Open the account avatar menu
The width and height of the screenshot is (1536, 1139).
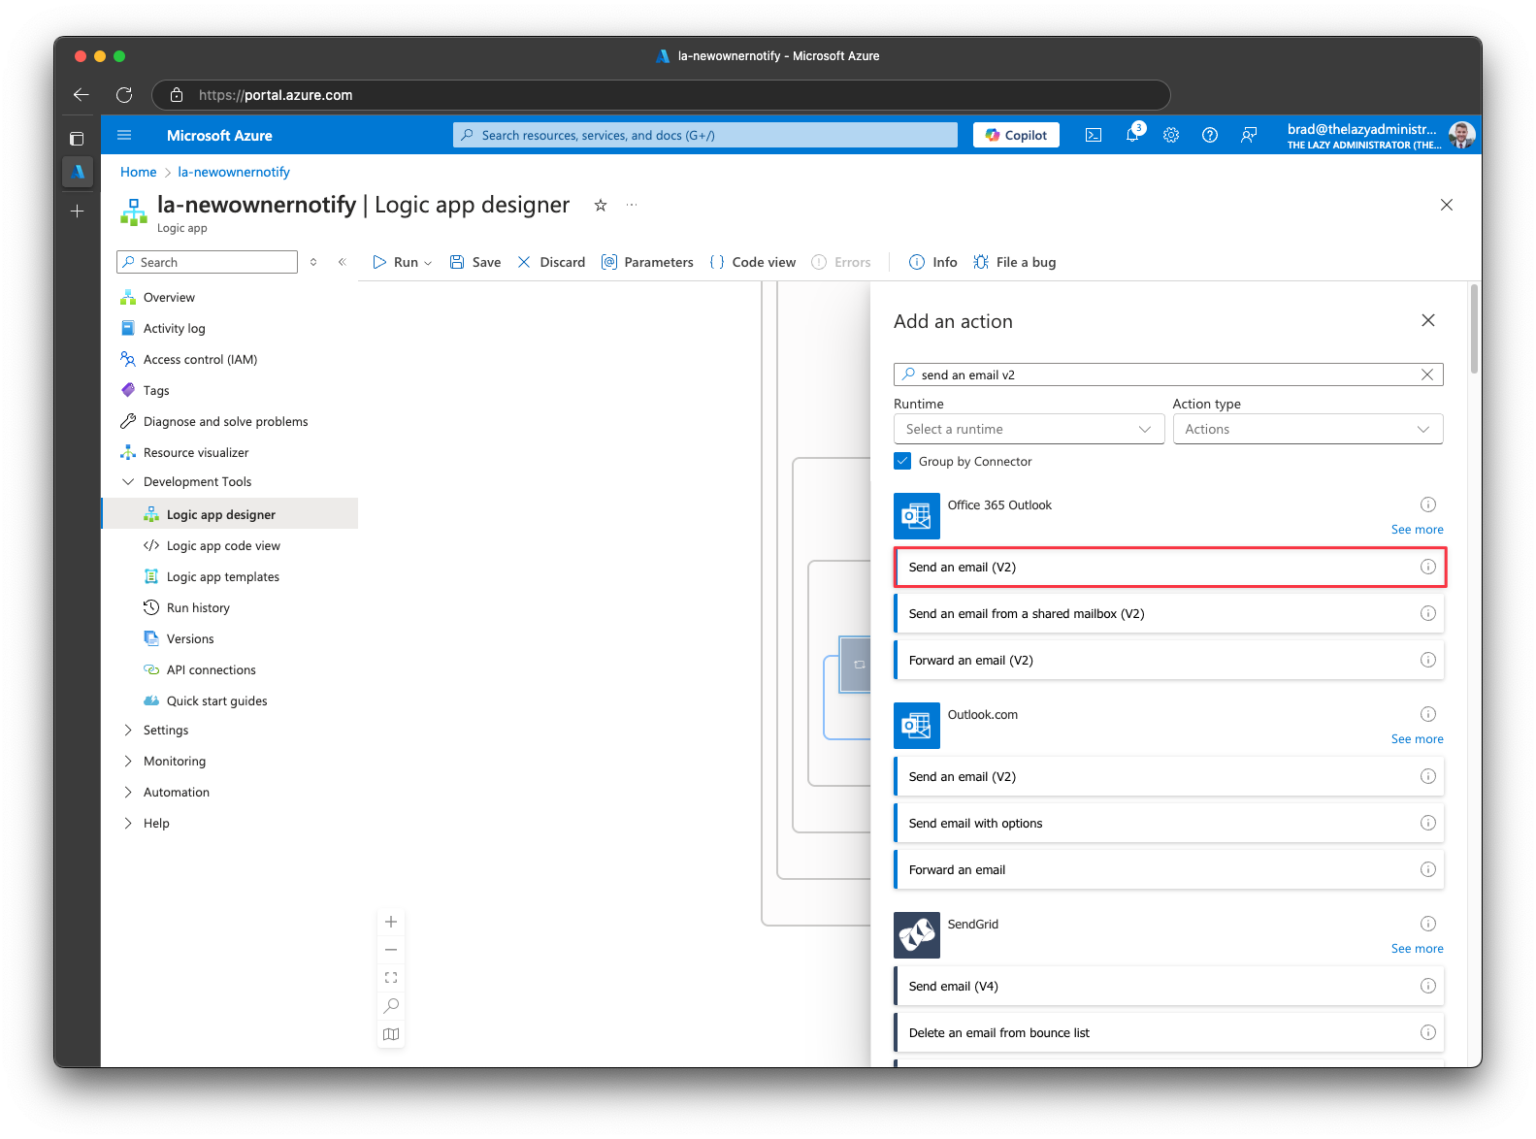point(1461,135)
